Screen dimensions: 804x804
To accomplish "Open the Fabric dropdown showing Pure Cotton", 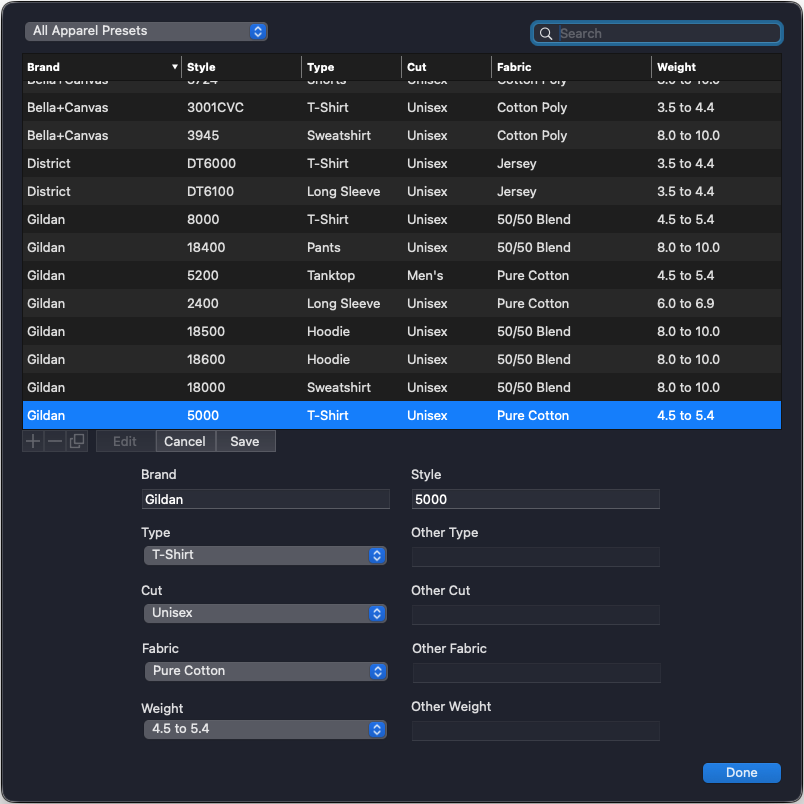I will click(x=265, y=671).
